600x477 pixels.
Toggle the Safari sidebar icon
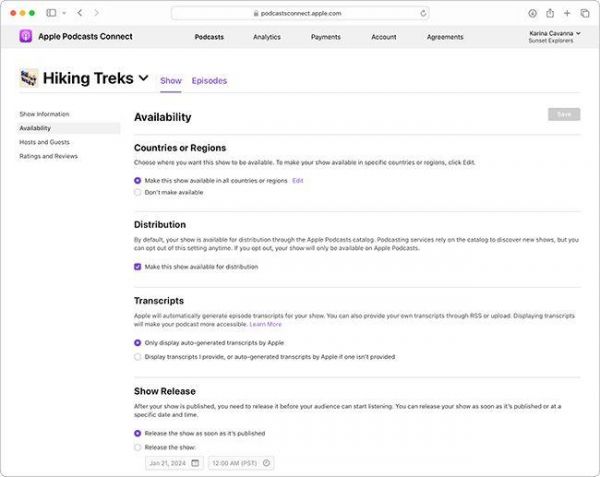point(52,13)
